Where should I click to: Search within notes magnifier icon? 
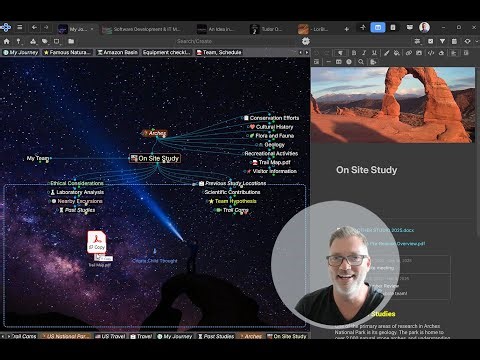(361, 62)
